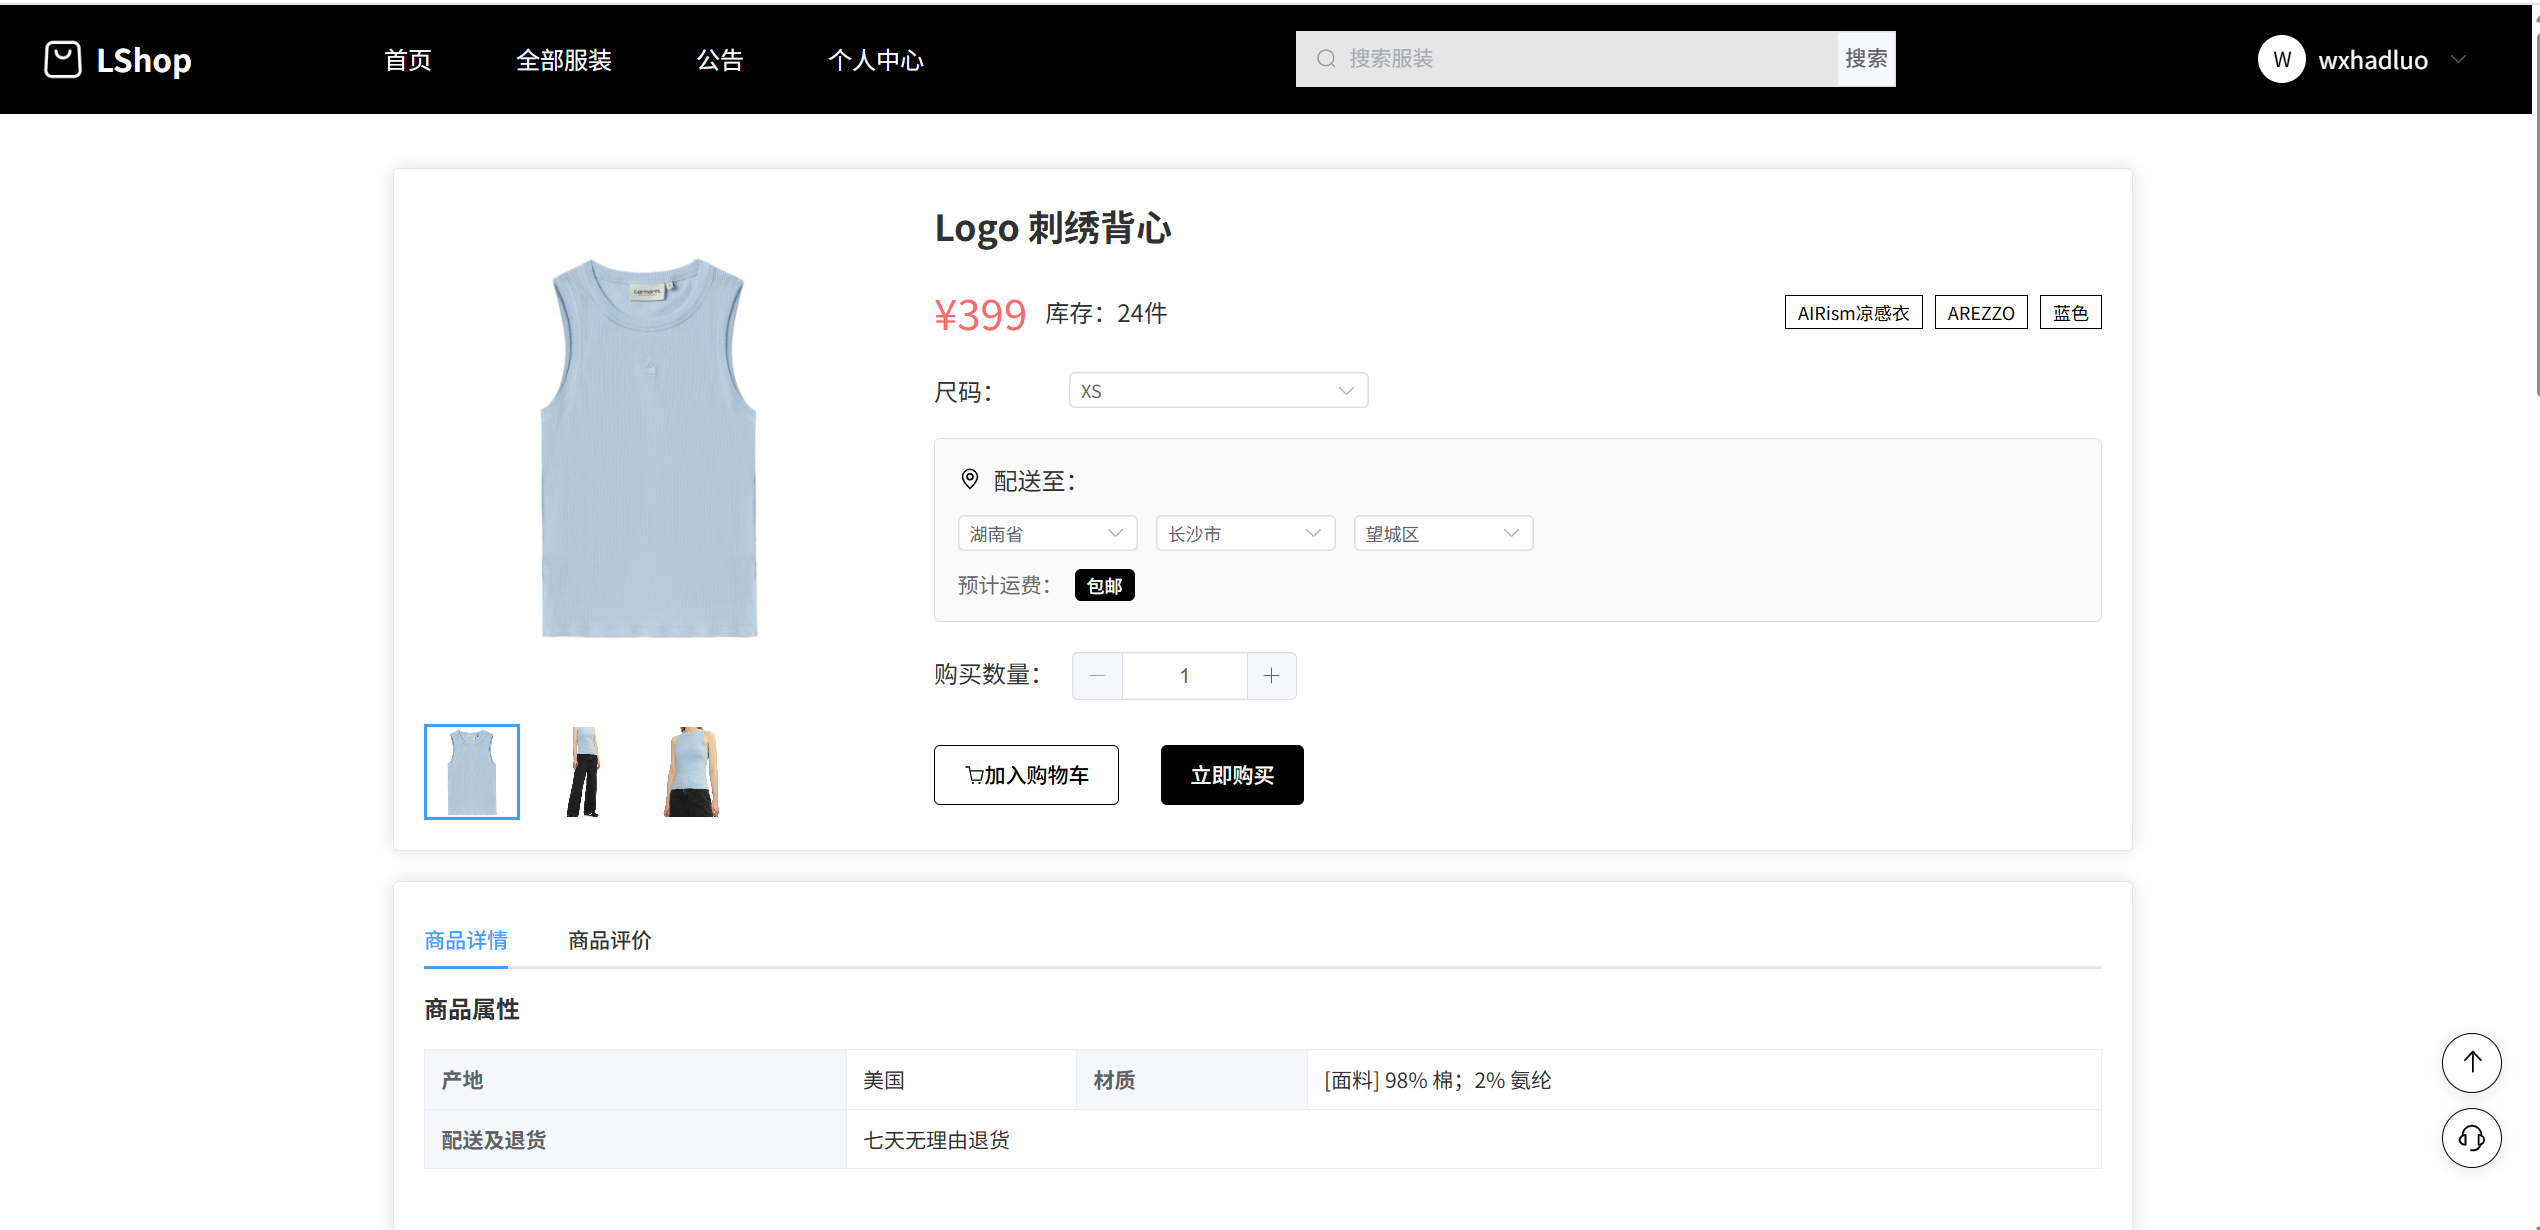
Task: Decrease quantity with minus button
Action: tap(1097, 676)
